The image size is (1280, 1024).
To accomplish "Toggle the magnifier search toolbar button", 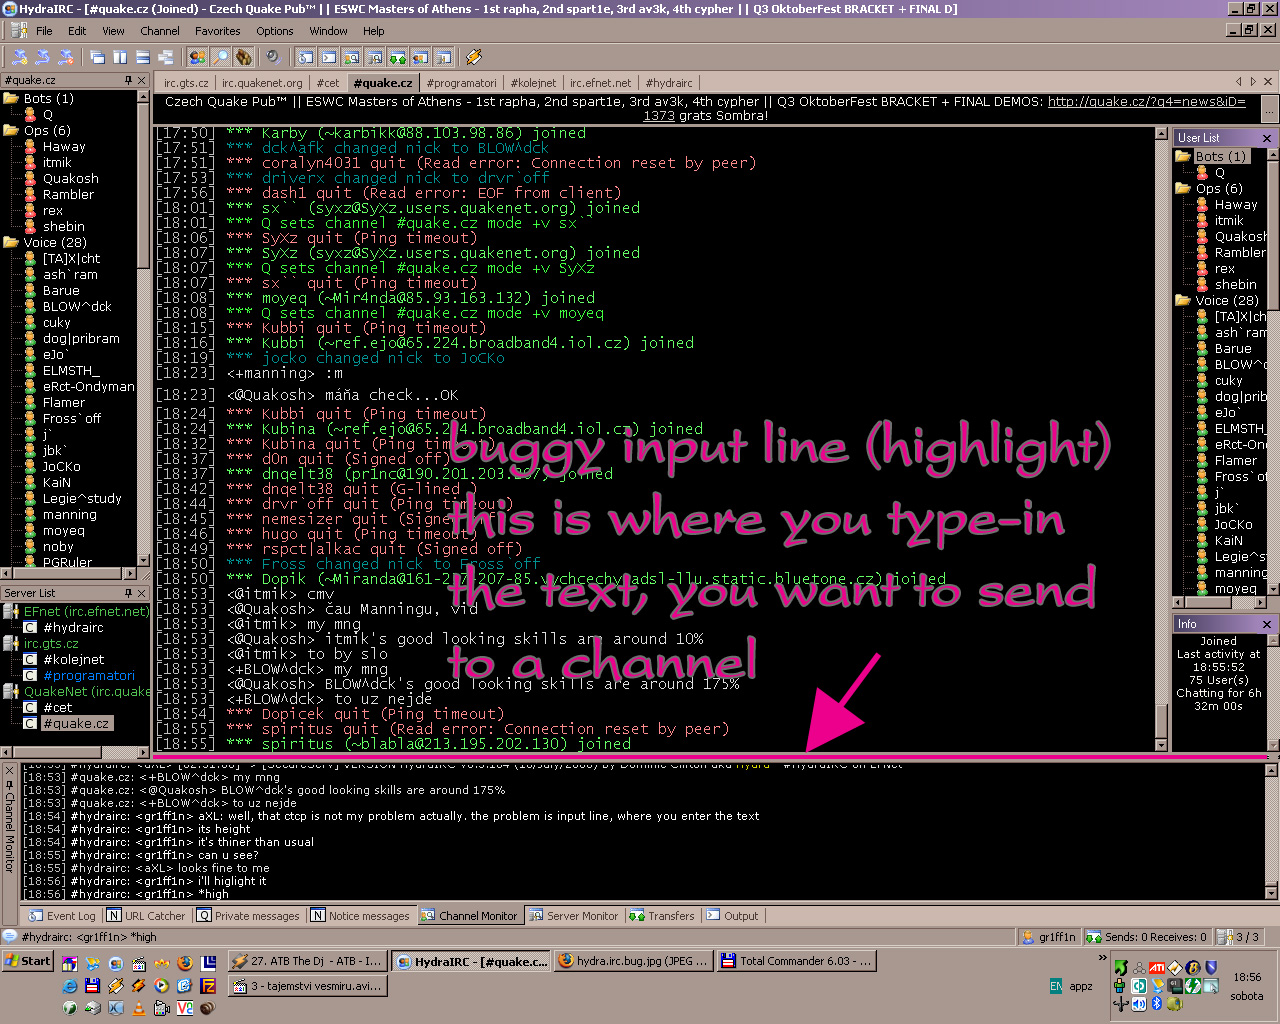I will [220, 57].
